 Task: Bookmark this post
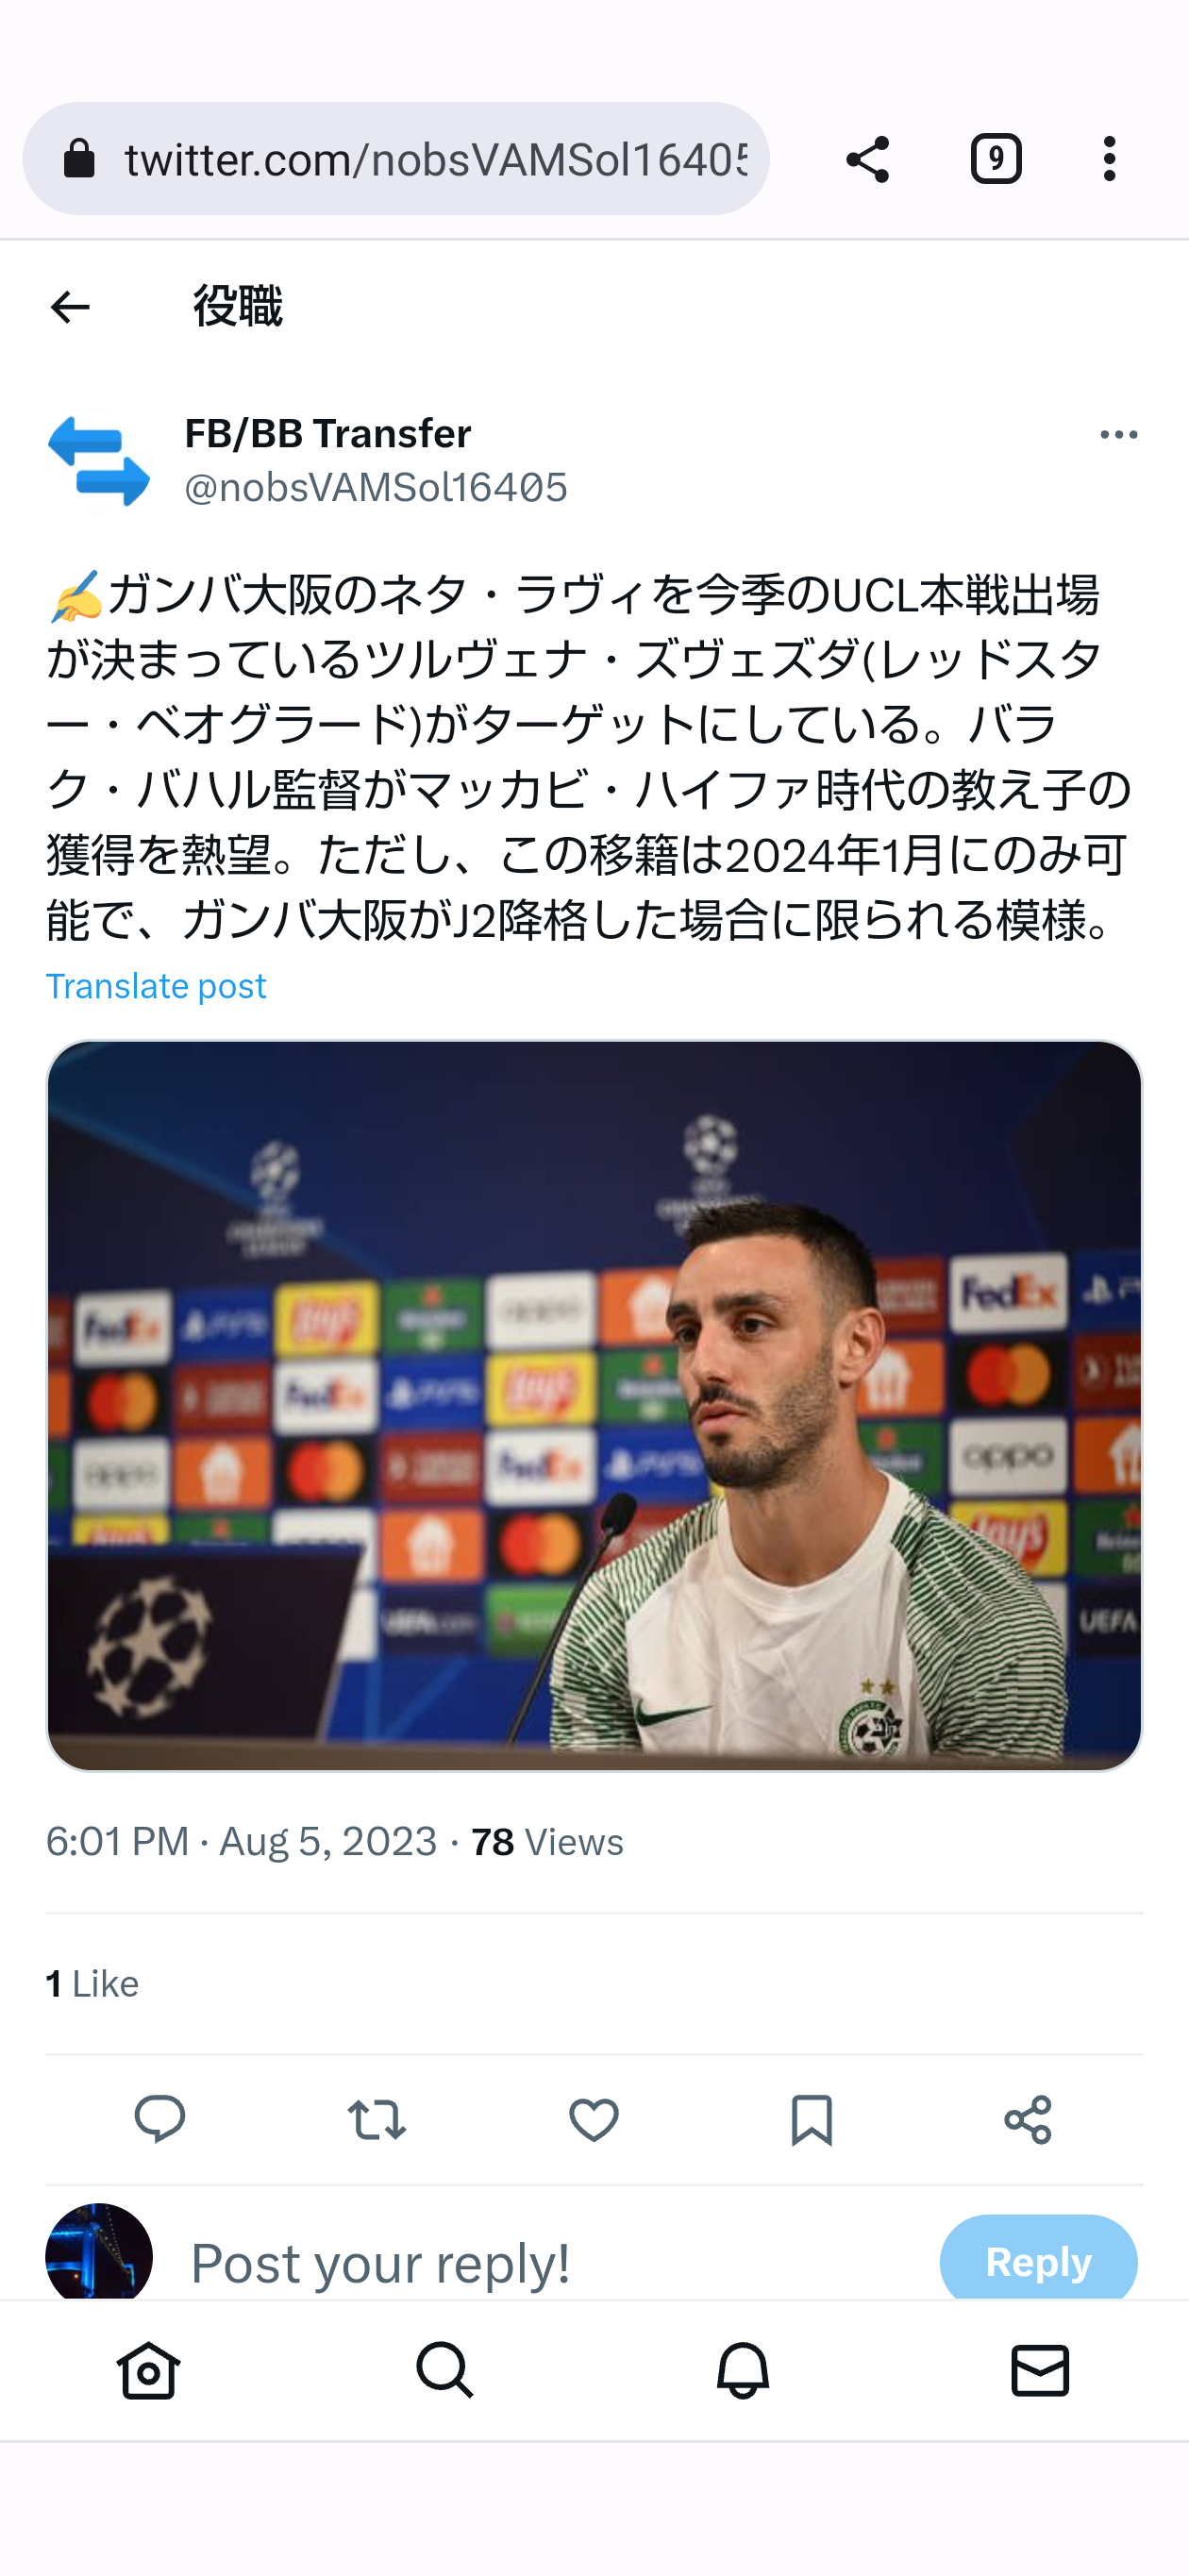(811, 2119)
